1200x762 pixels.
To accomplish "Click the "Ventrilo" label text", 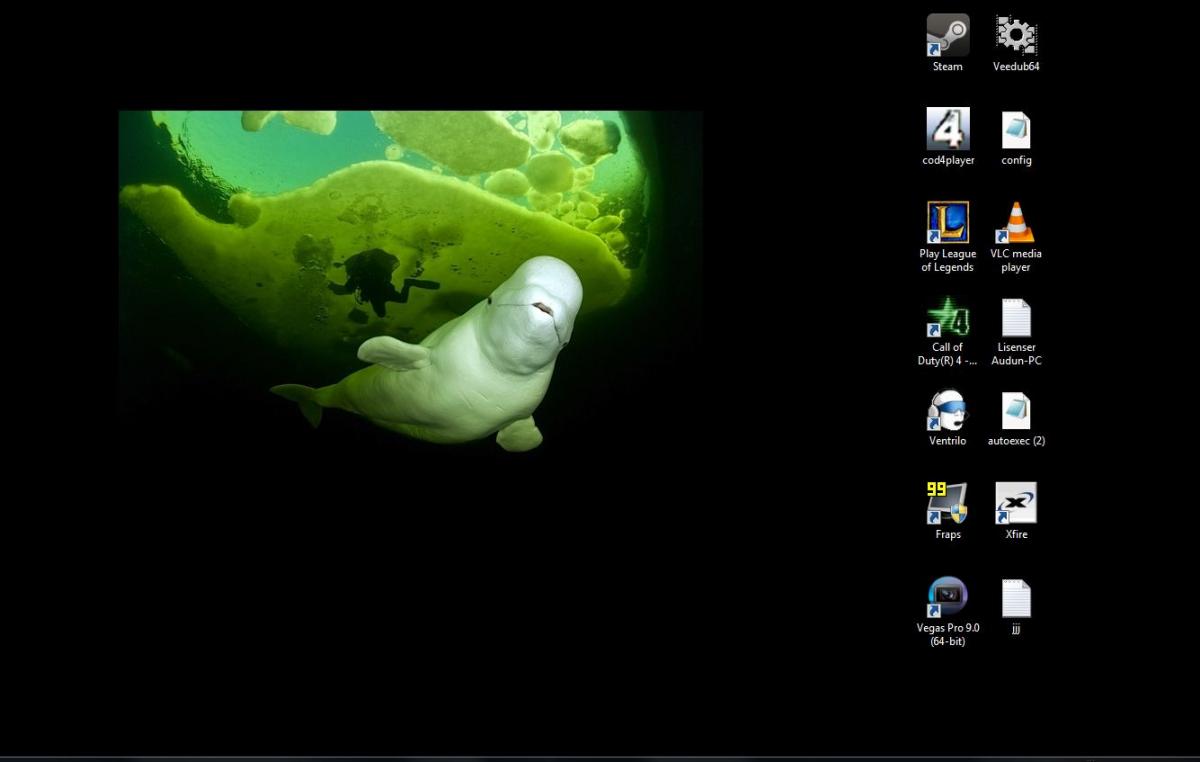I will coord(947,441).
